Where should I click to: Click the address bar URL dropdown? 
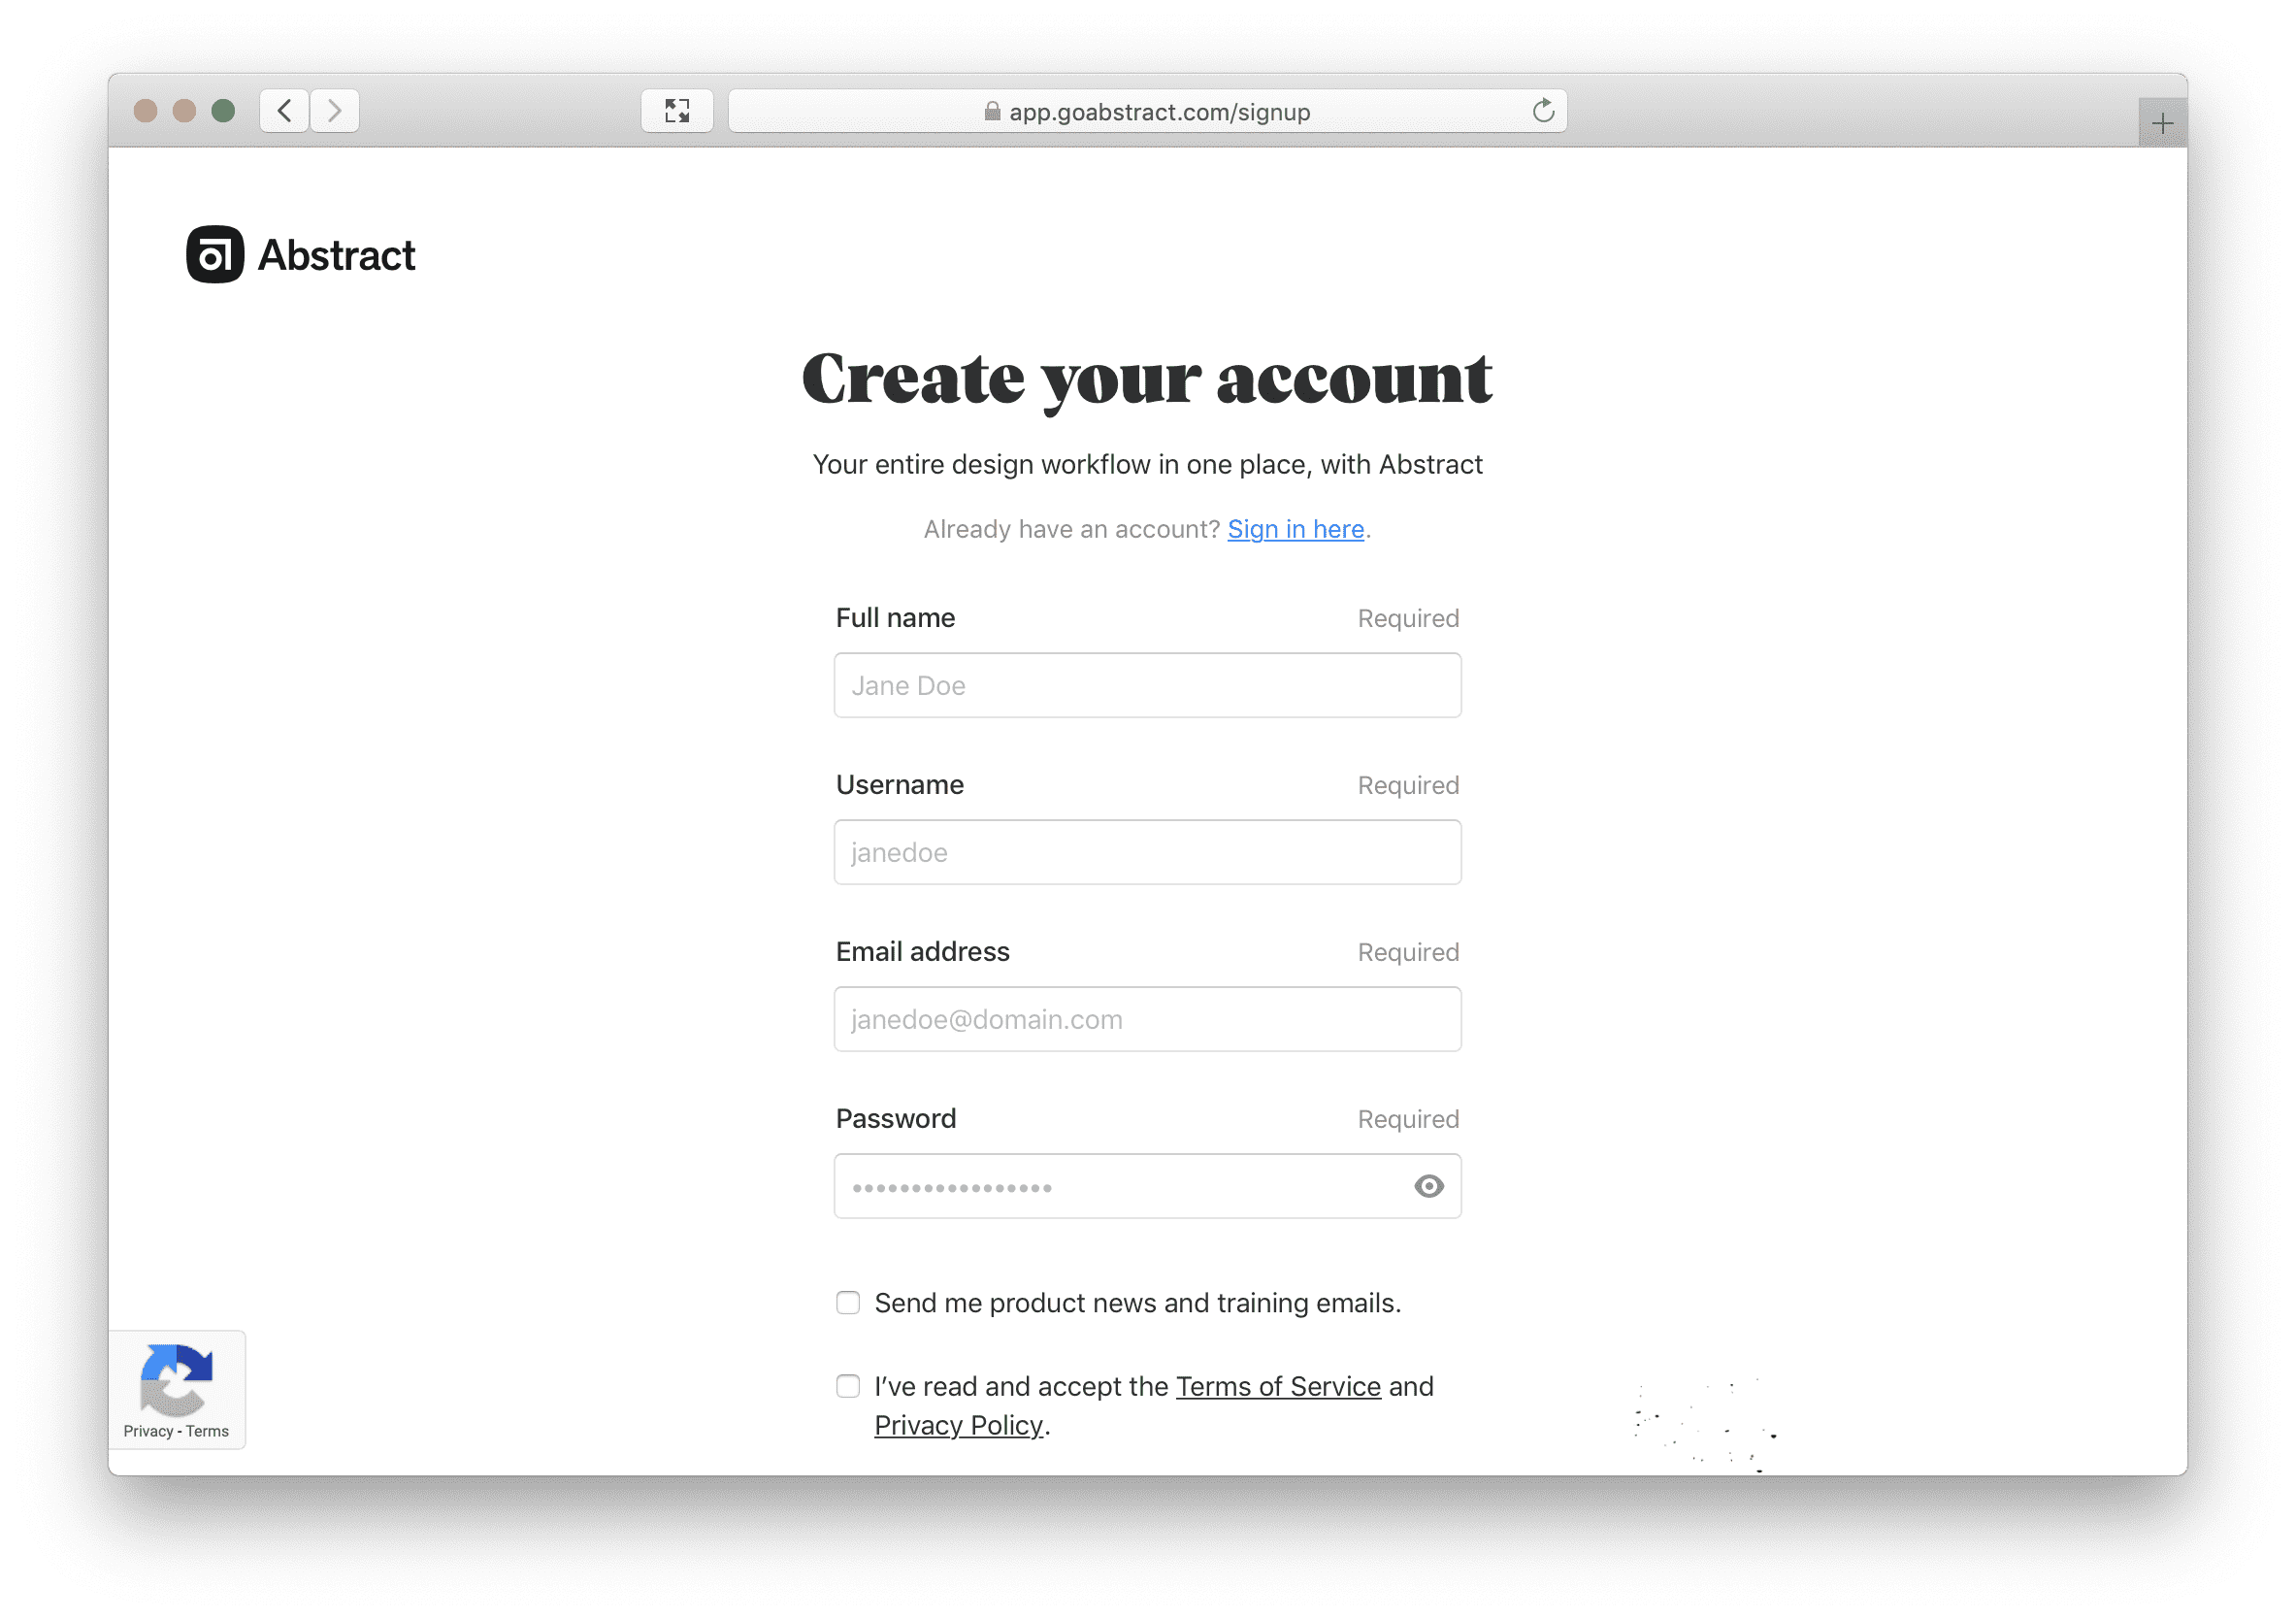pyautogui.click(x=1149, y=109)
